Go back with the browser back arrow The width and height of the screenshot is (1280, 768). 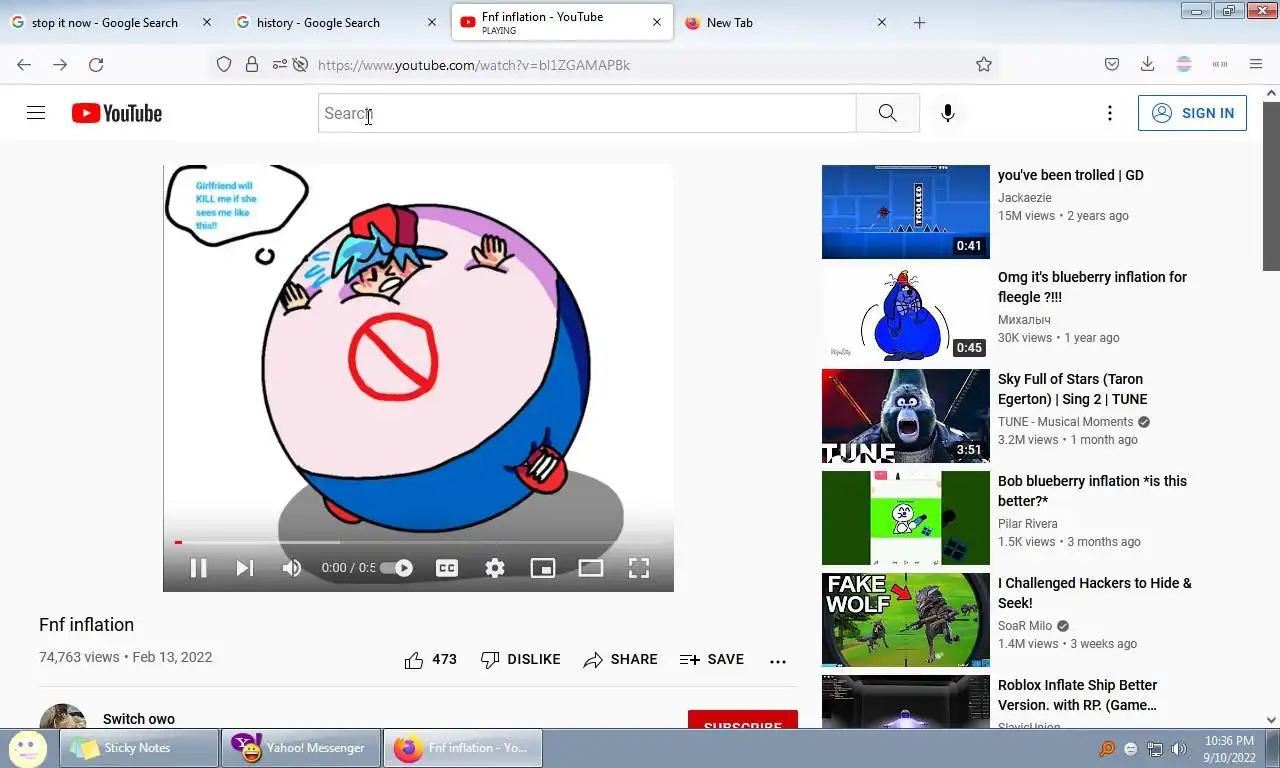24,65
